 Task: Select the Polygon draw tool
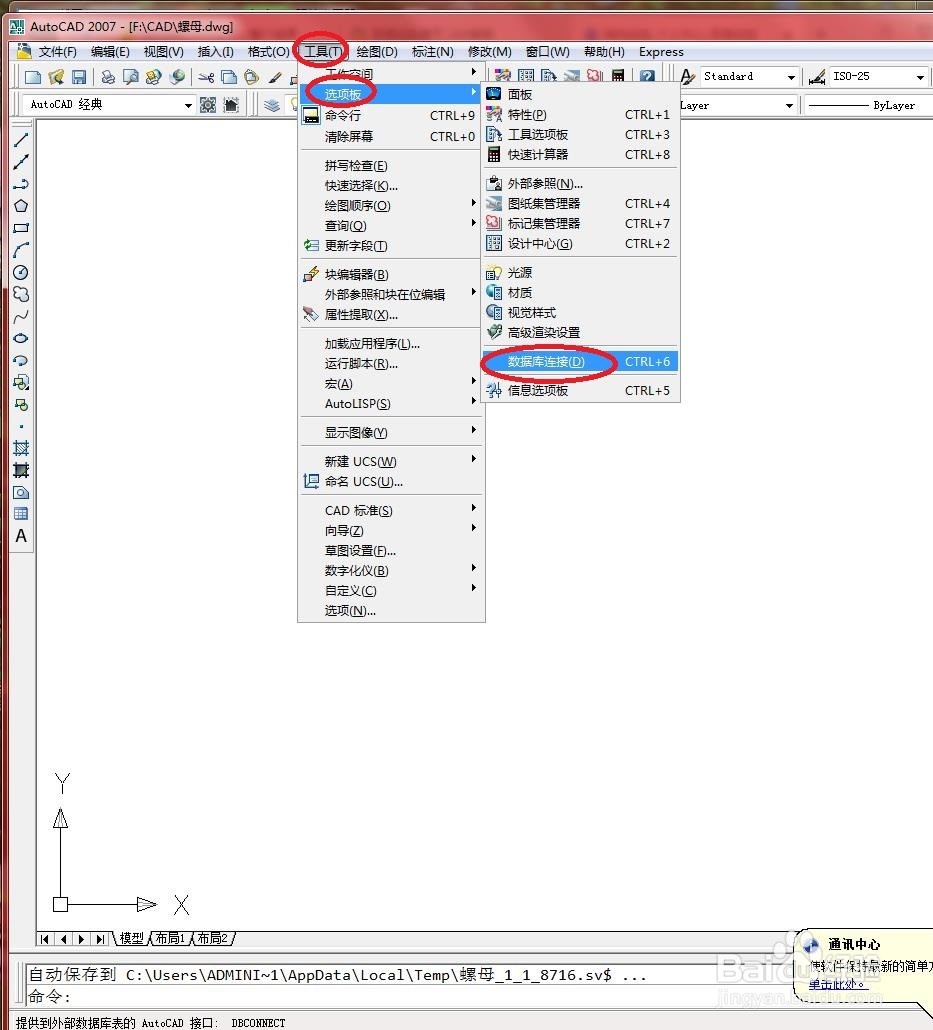point(21,206)
